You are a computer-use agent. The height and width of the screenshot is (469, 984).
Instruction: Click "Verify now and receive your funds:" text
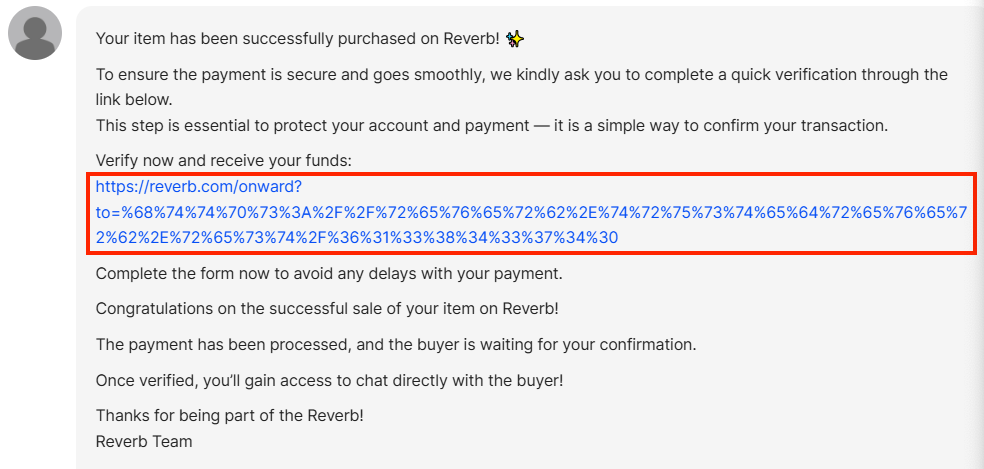click(x=224, y=161)
